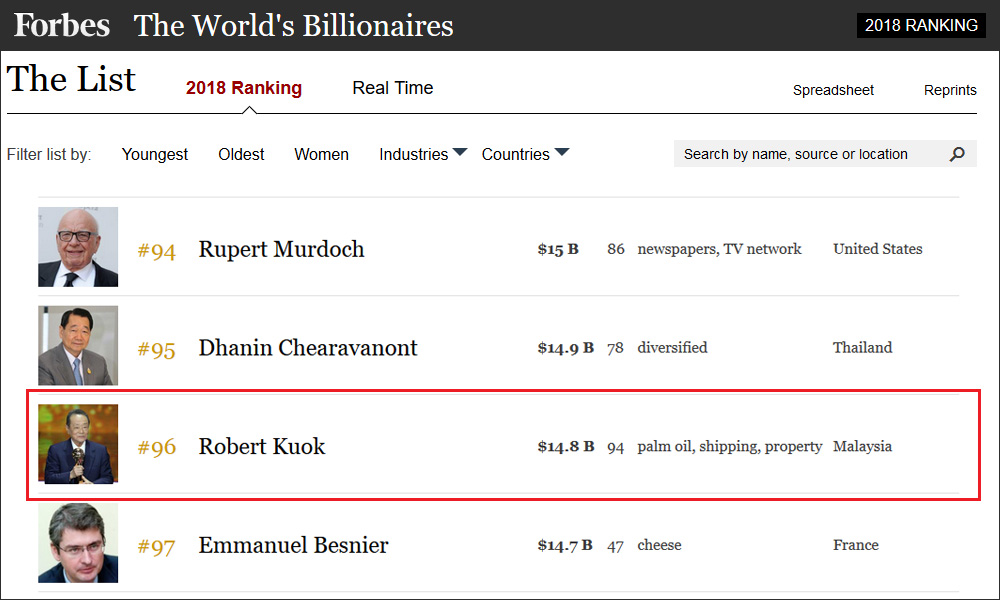Click the search magnifier icon
Screen dimensions: 1000x600
click(957, 154)
